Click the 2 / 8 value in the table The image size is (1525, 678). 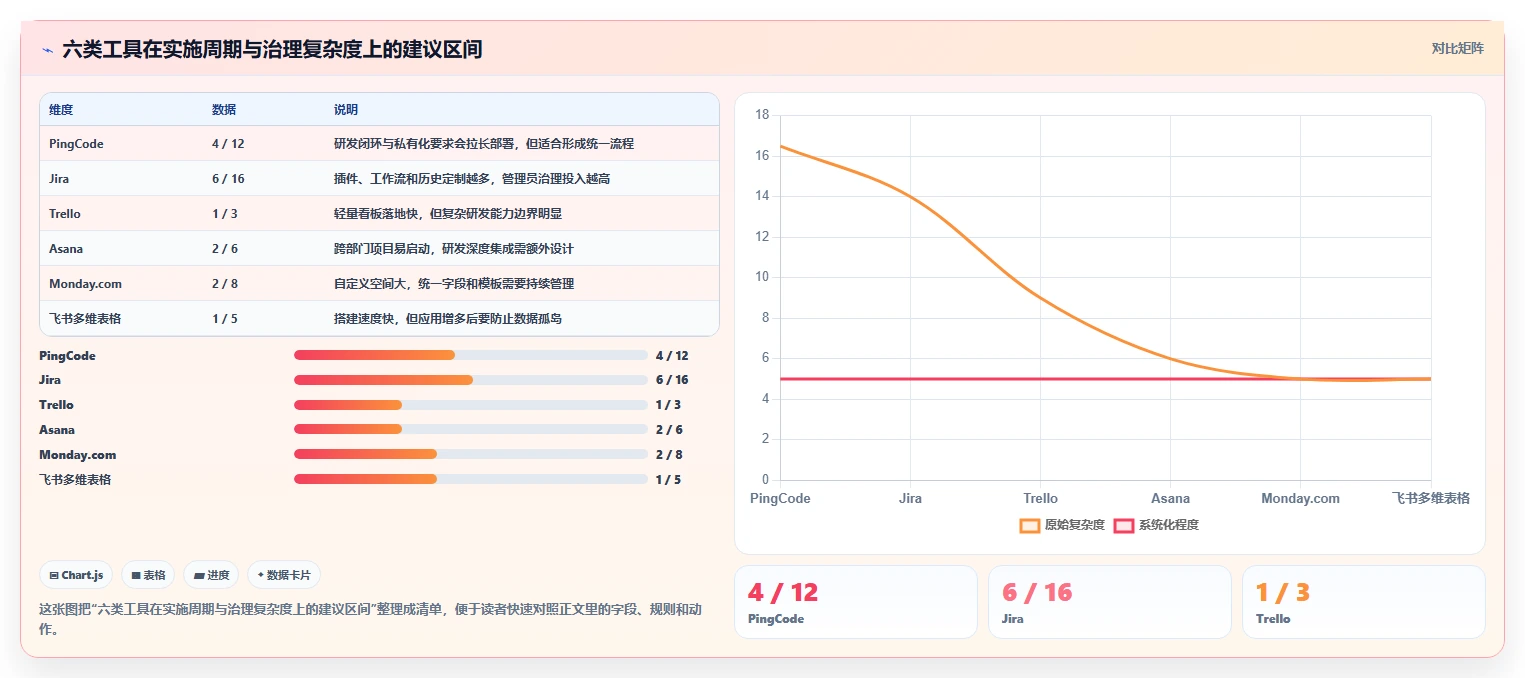(x=225, y=284)
